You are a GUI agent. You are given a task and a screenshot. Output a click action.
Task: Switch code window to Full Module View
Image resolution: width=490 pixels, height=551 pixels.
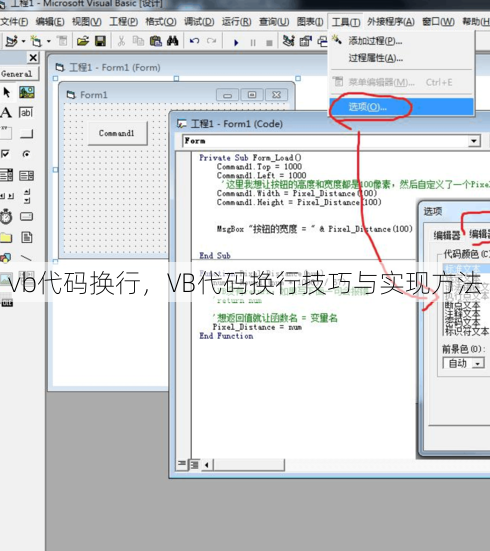[194, 465]
